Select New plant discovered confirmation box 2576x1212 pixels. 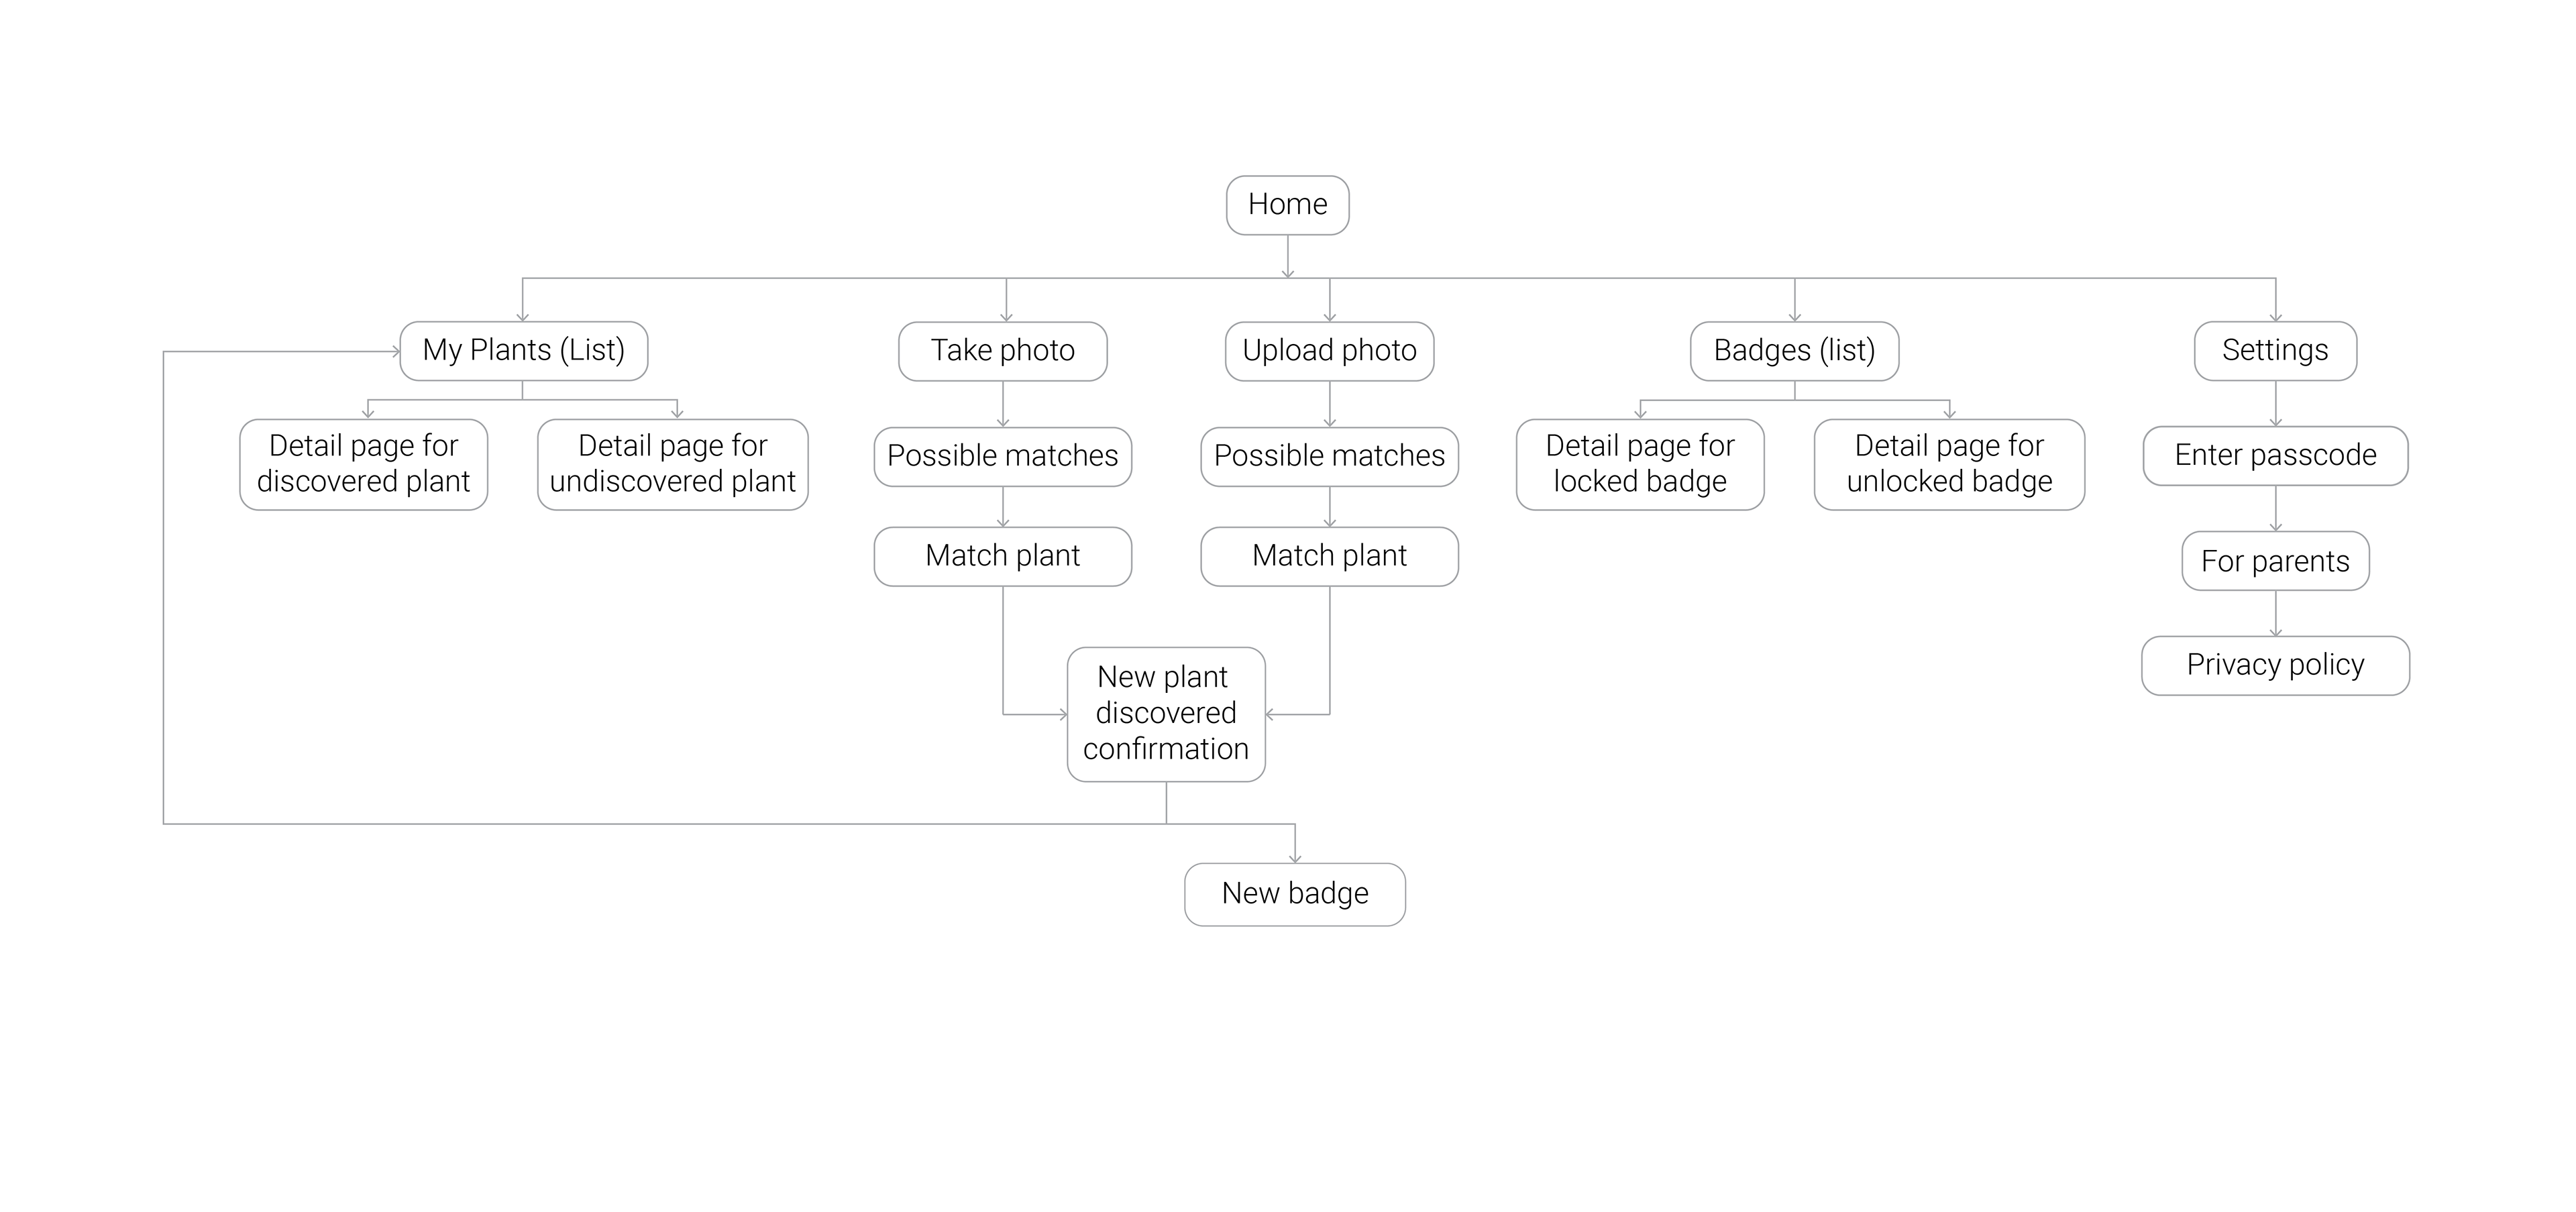point(1166,714)
